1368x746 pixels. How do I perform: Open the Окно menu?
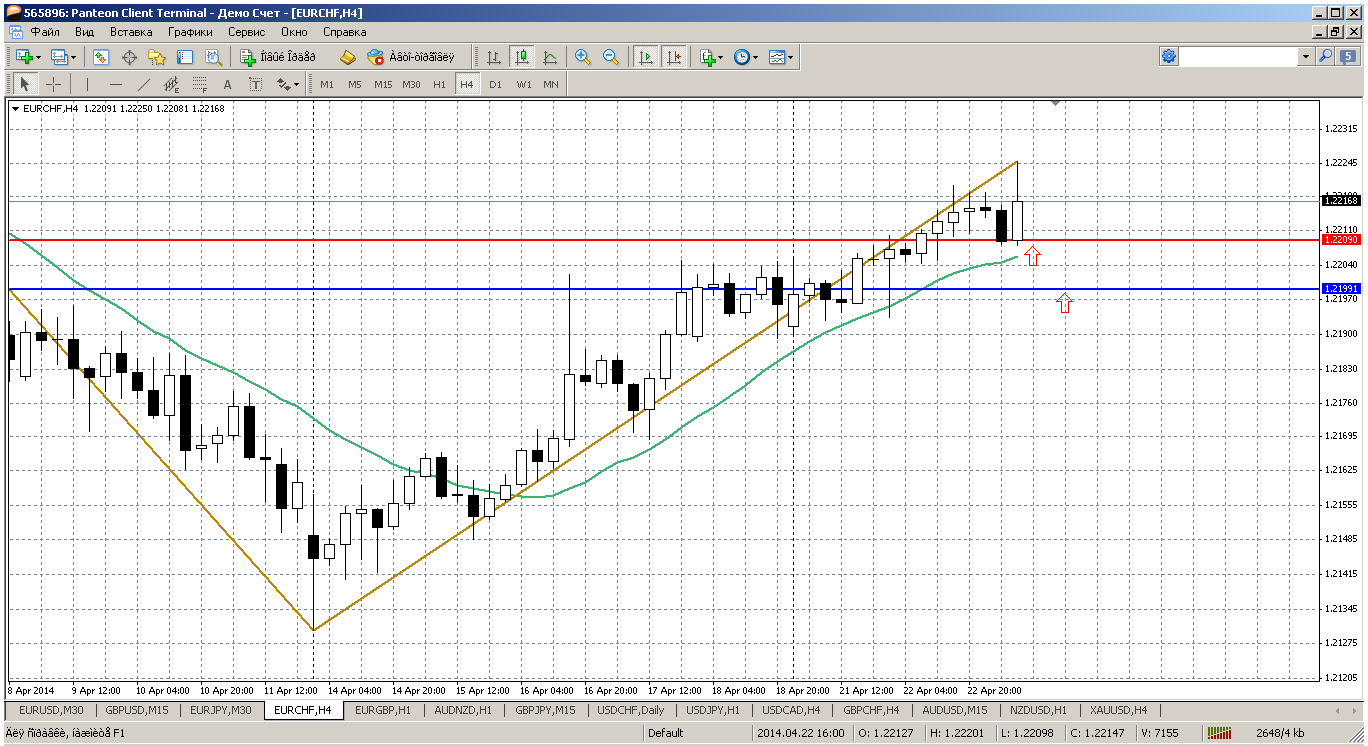point(295,32)
